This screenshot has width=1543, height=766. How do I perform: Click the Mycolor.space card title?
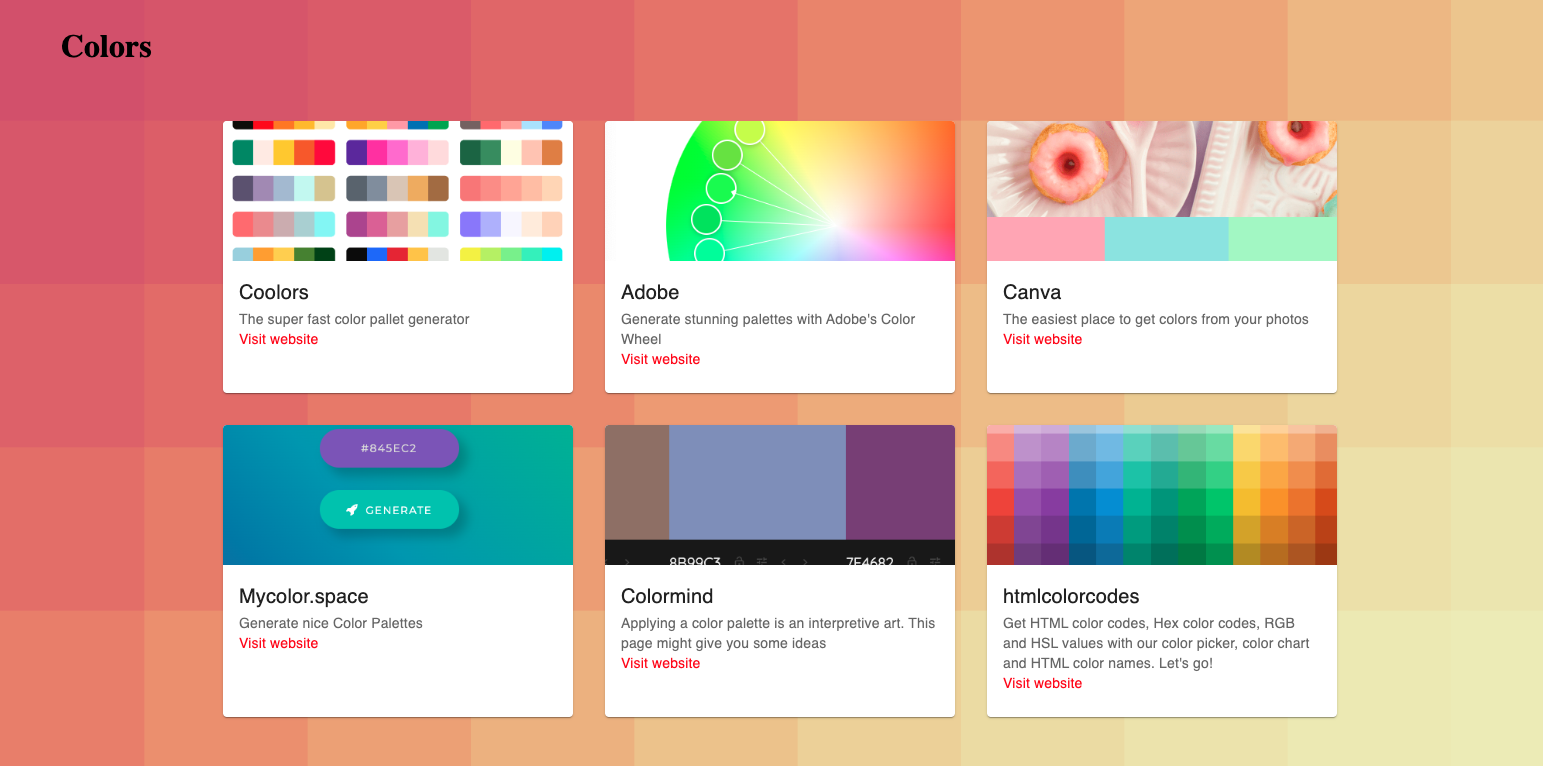[x=304, y=596]
